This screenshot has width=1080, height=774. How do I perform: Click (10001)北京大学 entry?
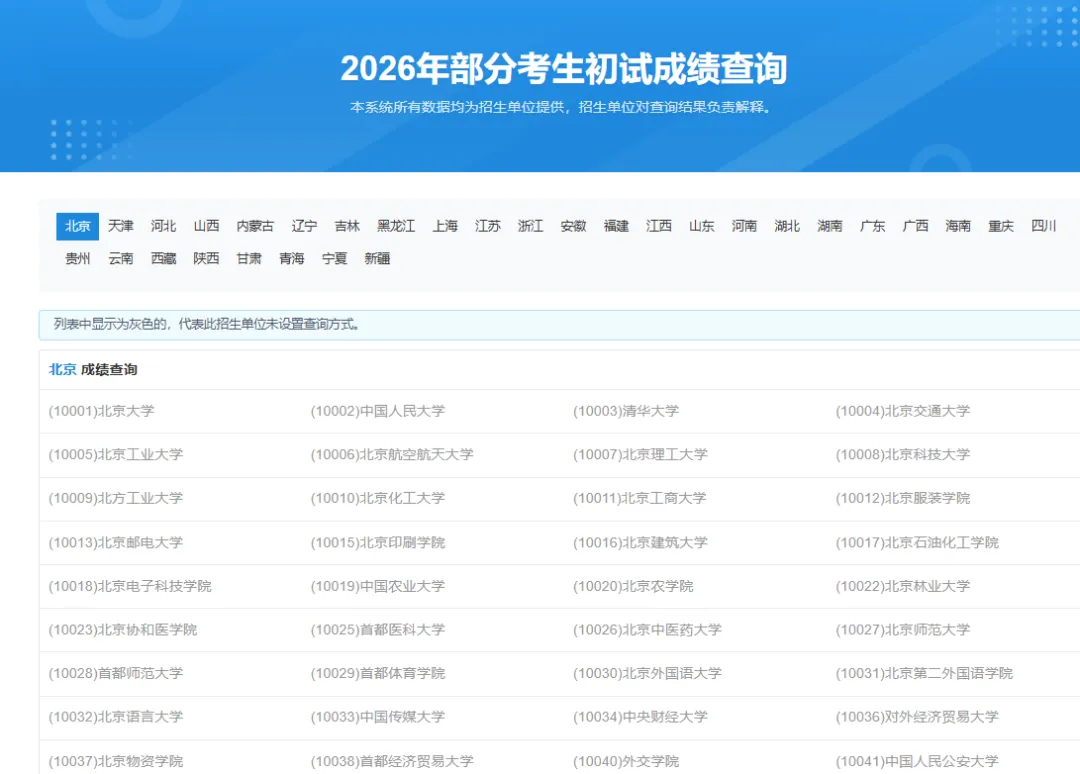[x=101, y=411]
